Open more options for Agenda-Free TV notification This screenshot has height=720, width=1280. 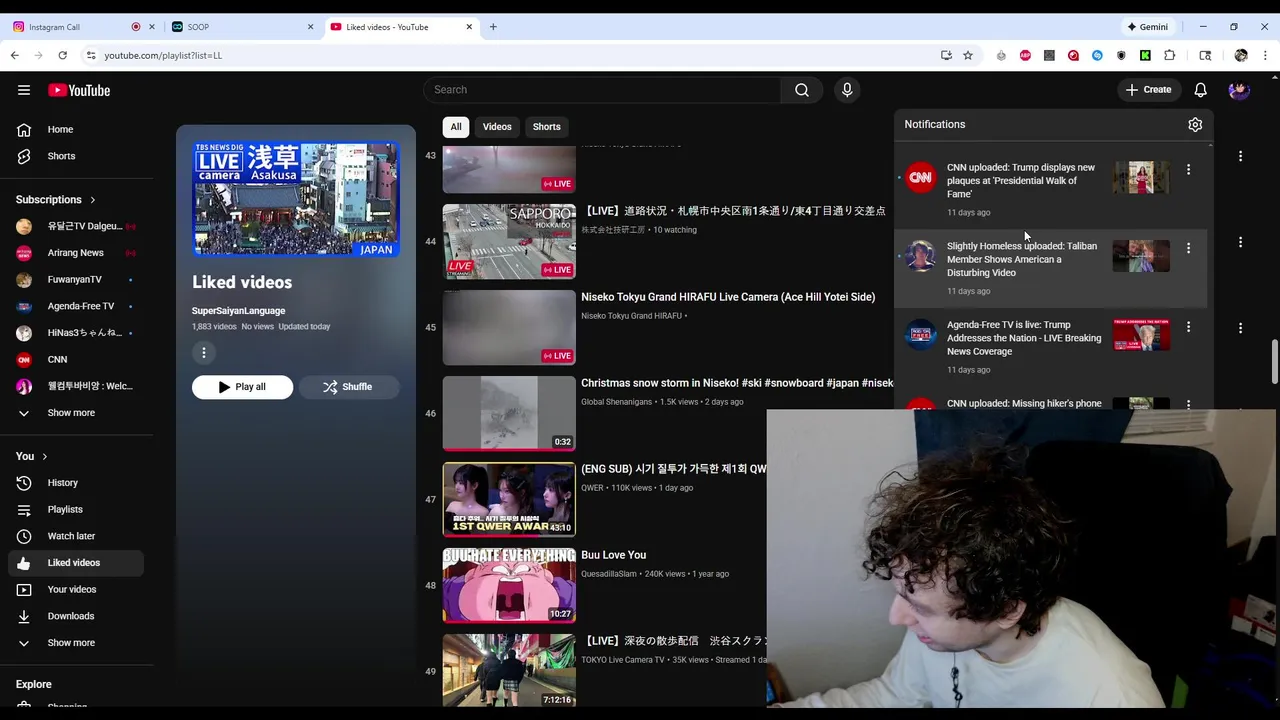pyautogui.click(x=1188, y=327)
